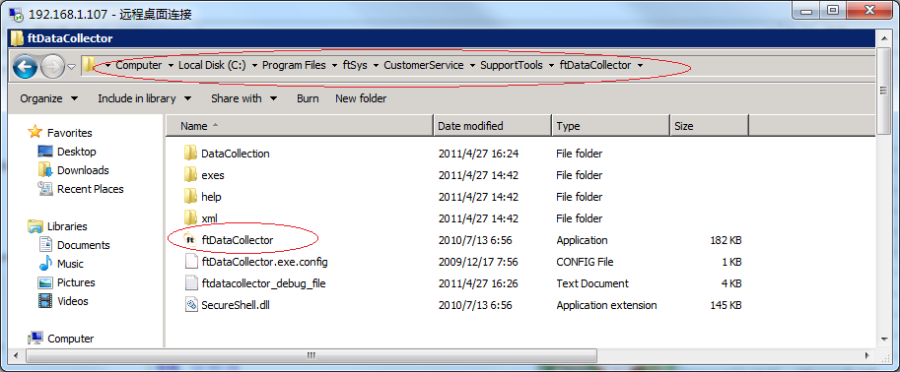Image resolution: width=900 pixels, height=372 pixels.
Task: Expand dropdown arrow after ftDataCollector breadcrumb
Action: click(x=639, y=65)
